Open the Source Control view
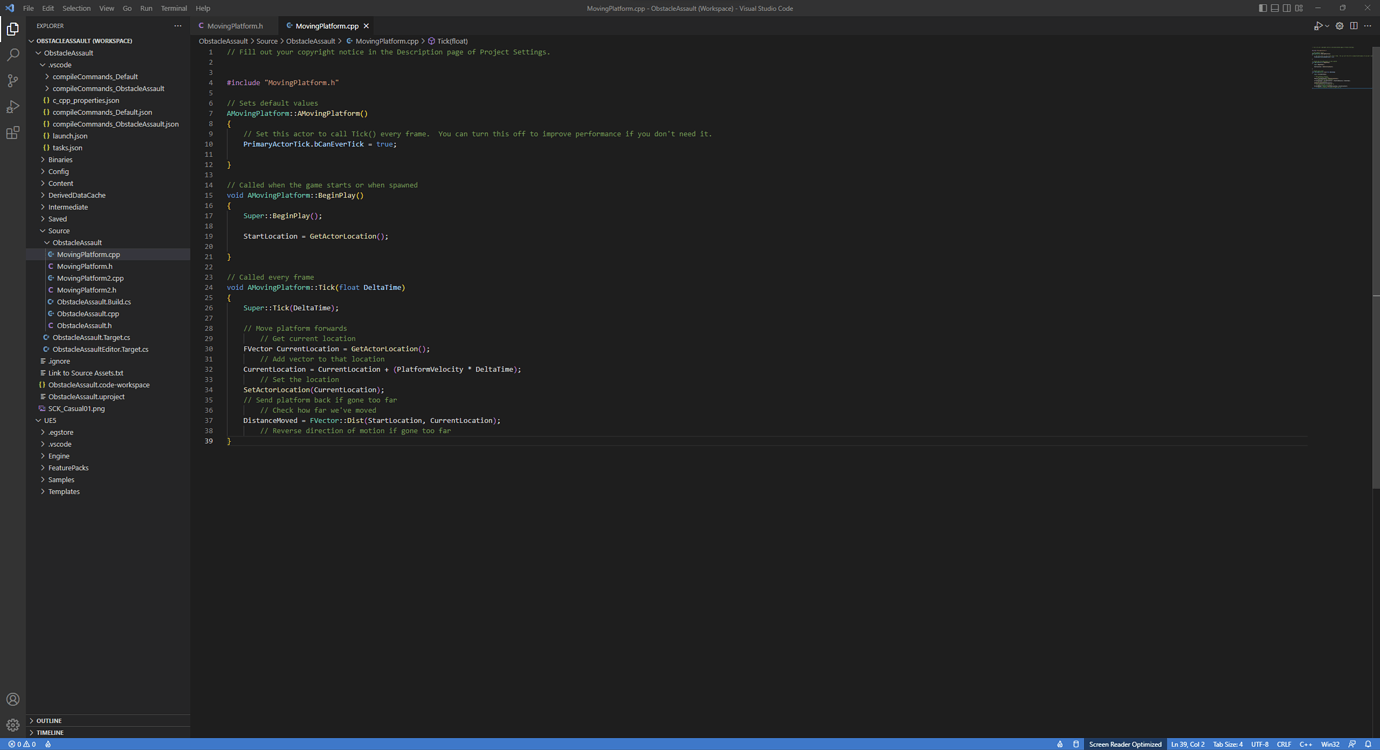 coord(13,80)
